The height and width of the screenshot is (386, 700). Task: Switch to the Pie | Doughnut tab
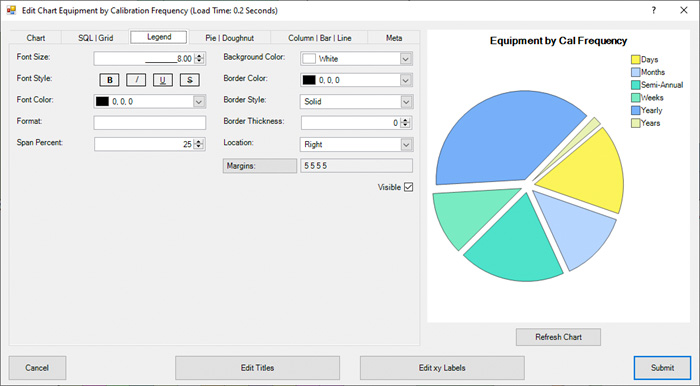click(229, 38)
